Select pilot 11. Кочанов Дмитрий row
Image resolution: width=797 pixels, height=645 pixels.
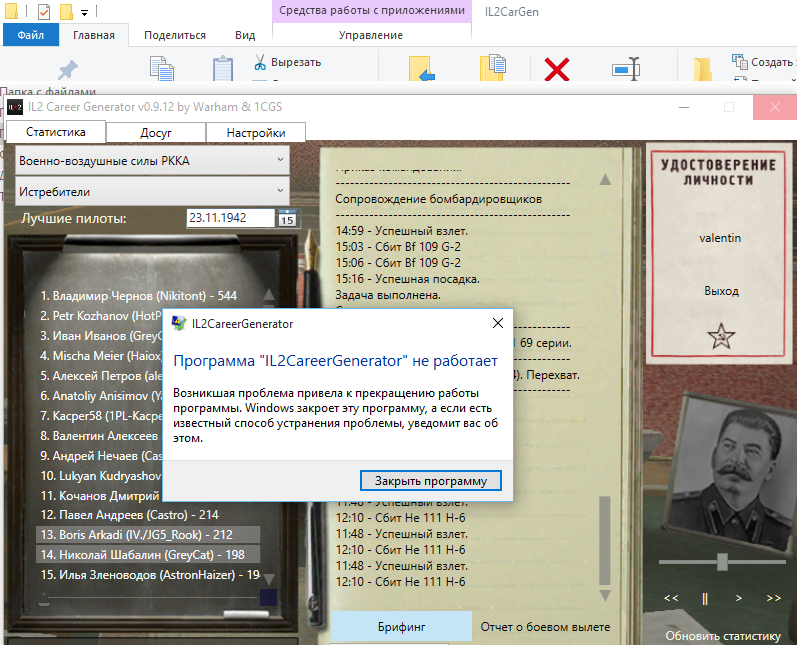point(101,496)
